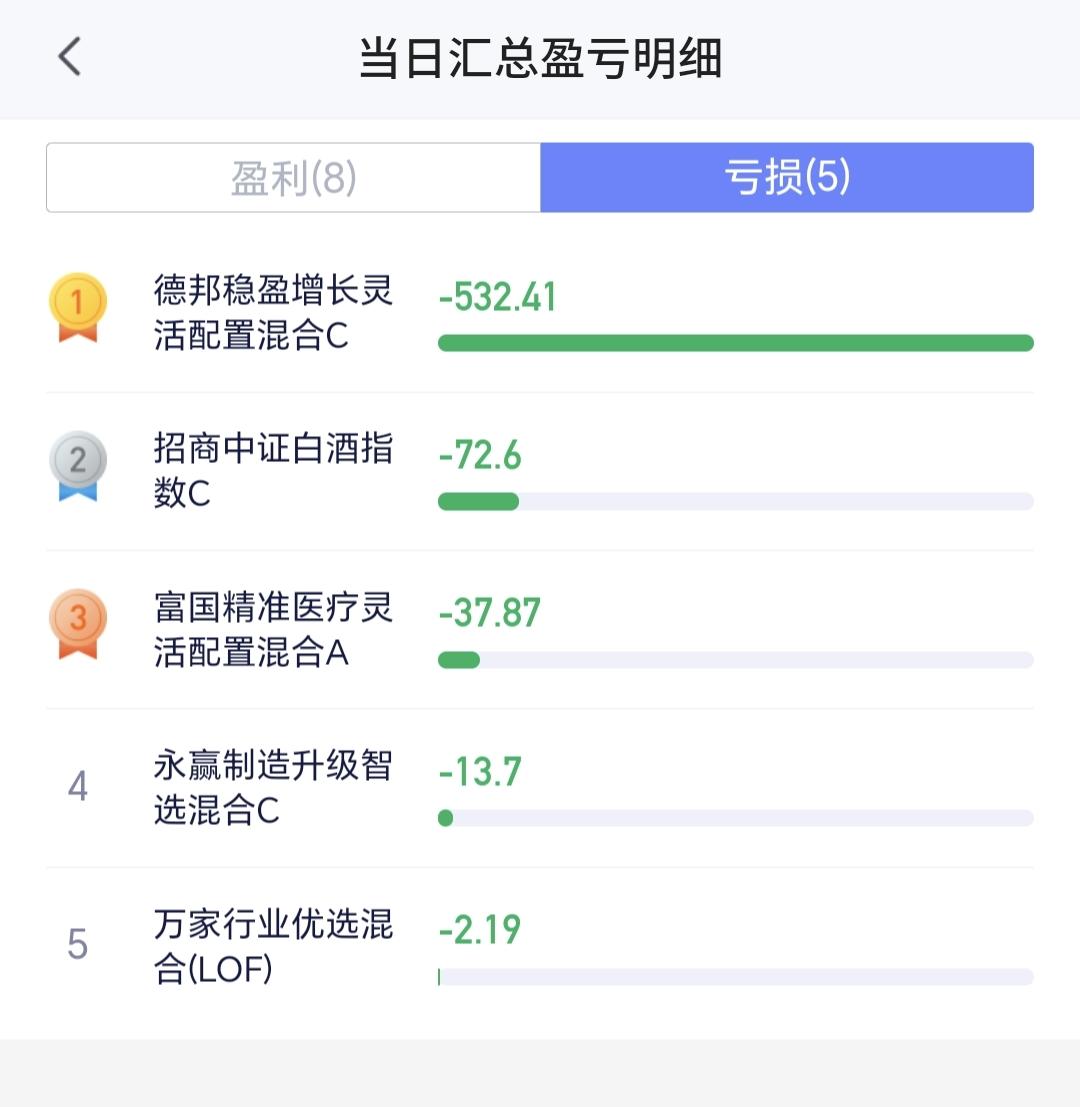Click the 当日汇总盈亏明细 page title

(x=540, y=58)
